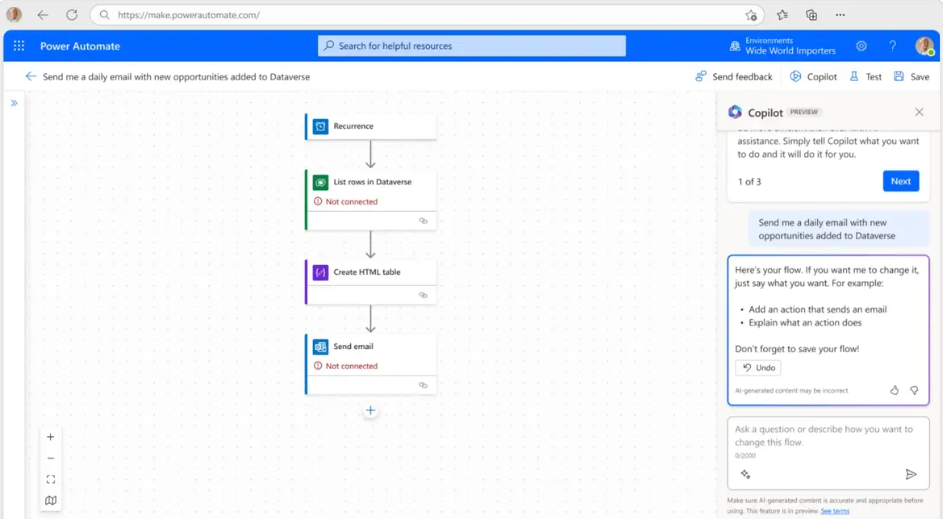The image size is (943, 519).
Task: Zoom out on the flow canvas
Action: point(51,458)
